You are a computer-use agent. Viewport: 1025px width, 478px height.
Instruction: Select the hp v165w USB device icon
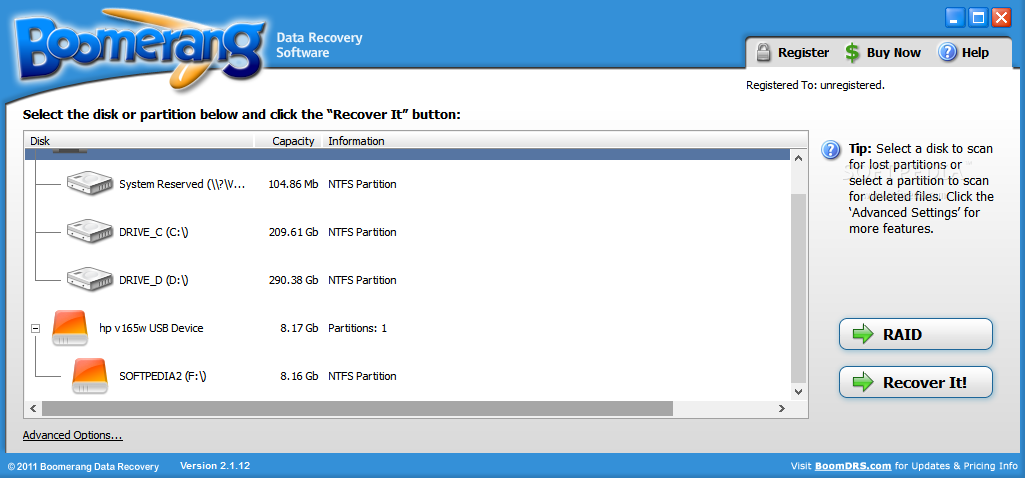tap(70, 328)
